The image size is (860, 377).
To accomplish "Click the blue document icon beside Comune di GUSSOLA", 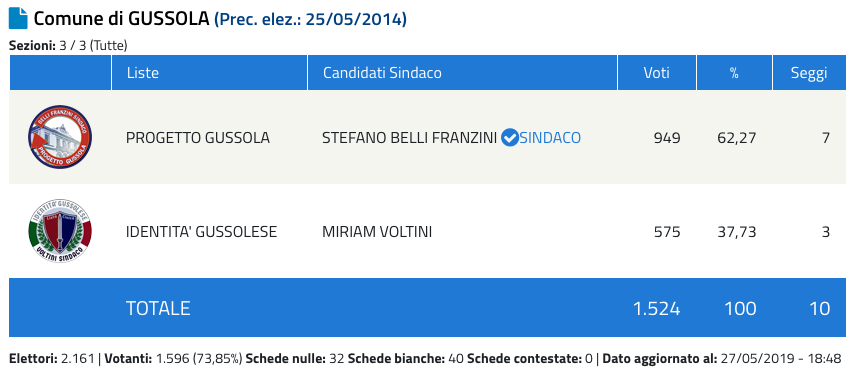I will tap(18, 19).
